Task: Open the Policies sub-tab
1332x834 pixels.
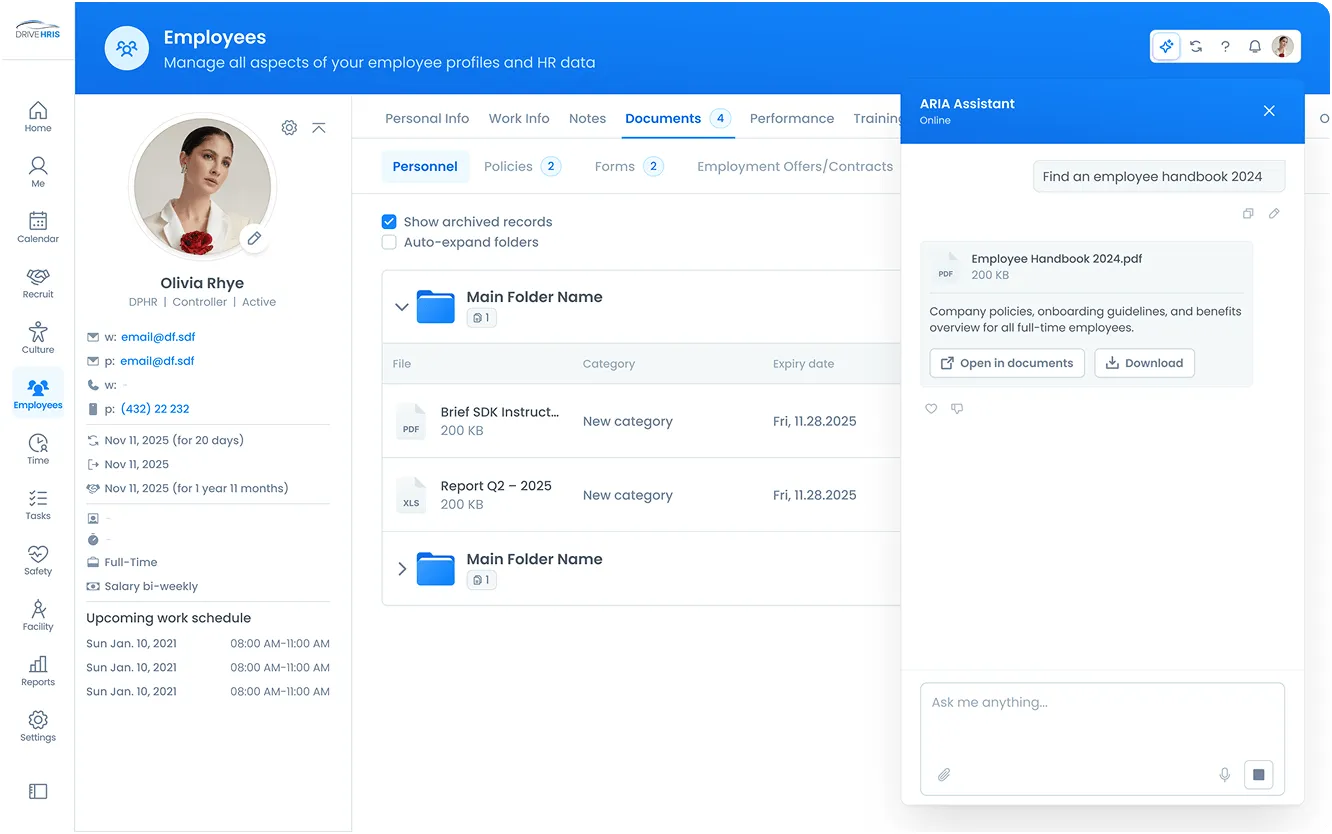Action: click(x=522, y=166)
